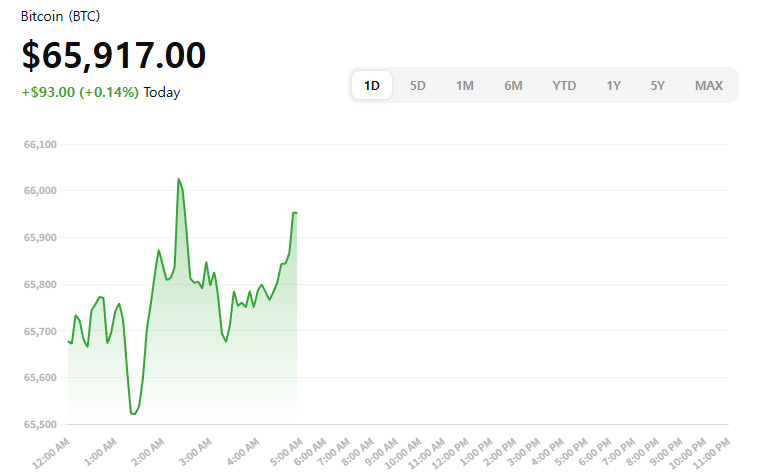Click the Today label

point(162,92)
